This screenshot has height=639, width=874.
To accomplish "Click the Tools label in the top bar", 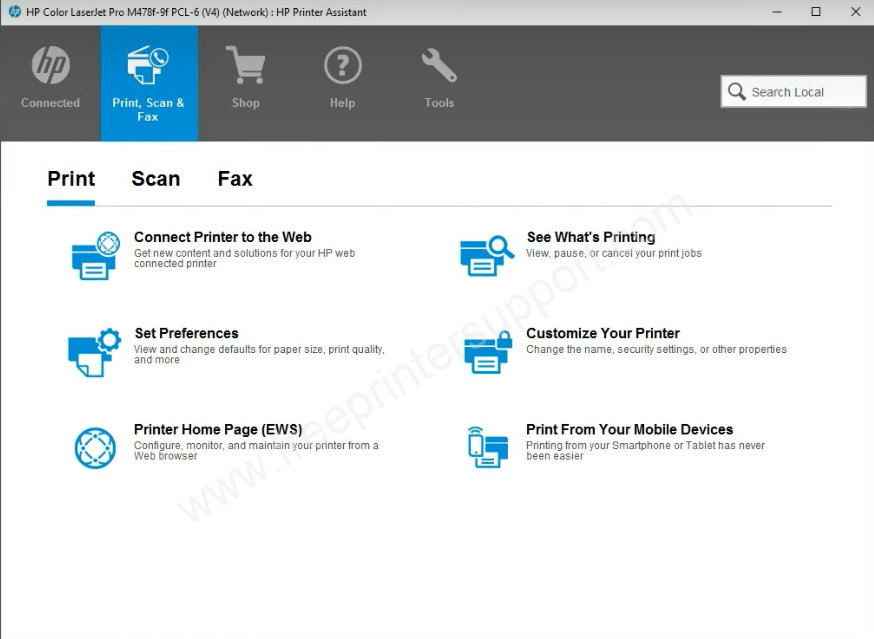I will click(439, 103).
